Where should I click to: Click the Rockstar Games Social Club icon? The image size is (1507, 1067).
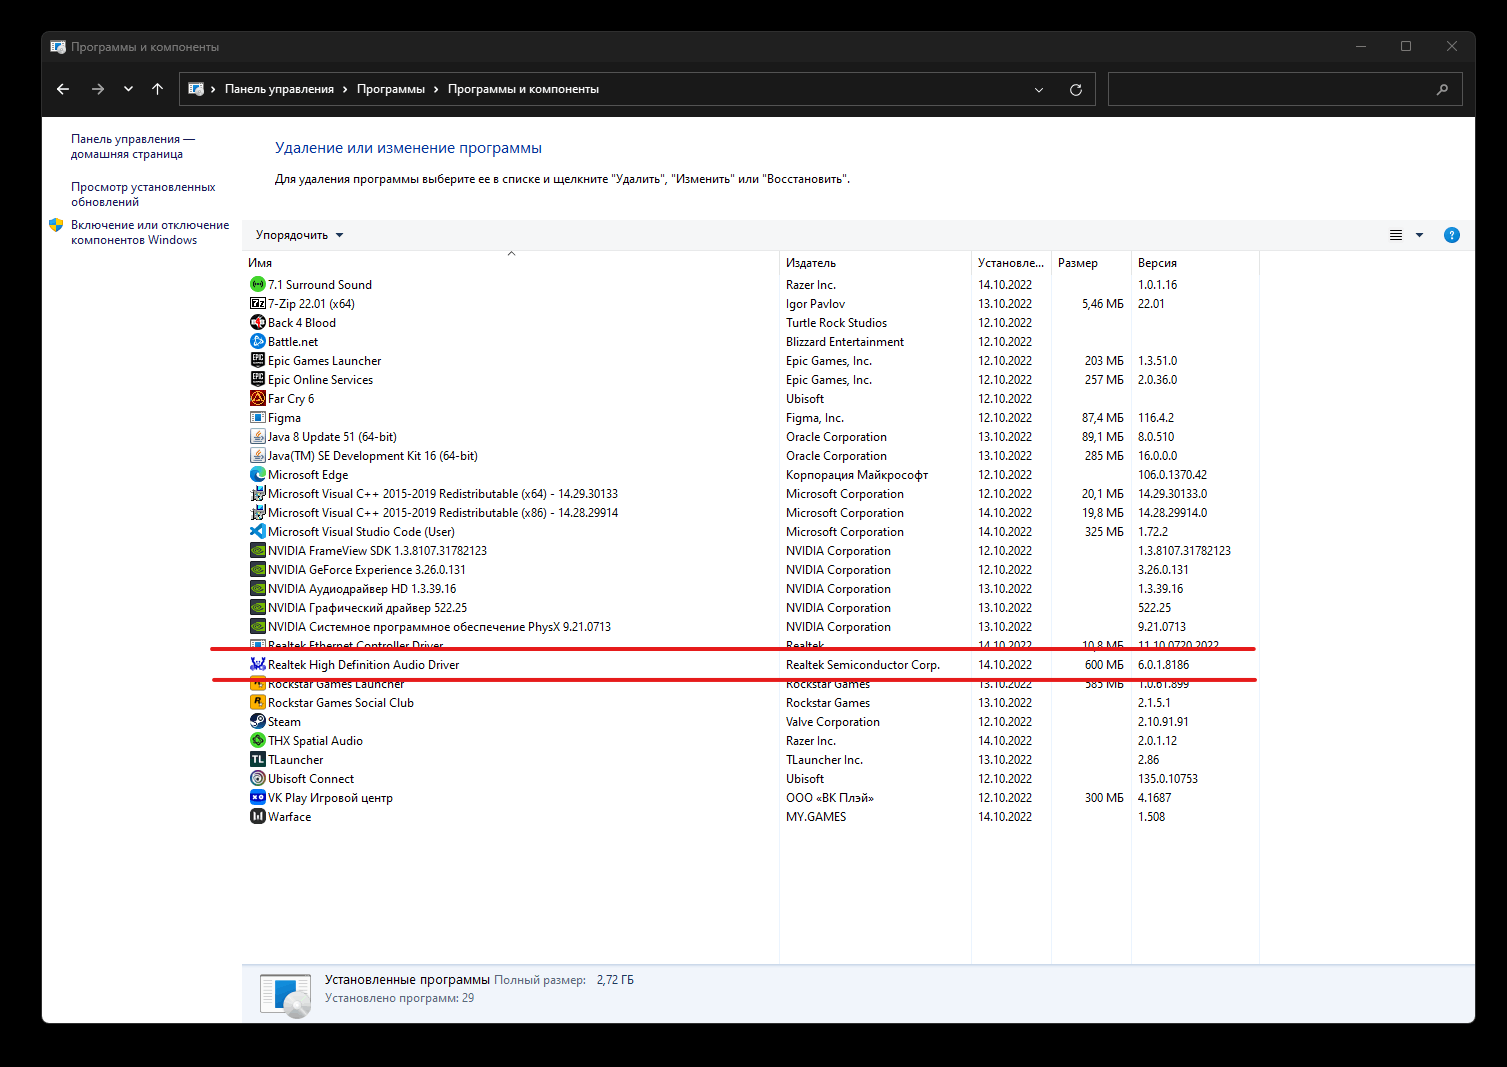(x=258, y=703)
